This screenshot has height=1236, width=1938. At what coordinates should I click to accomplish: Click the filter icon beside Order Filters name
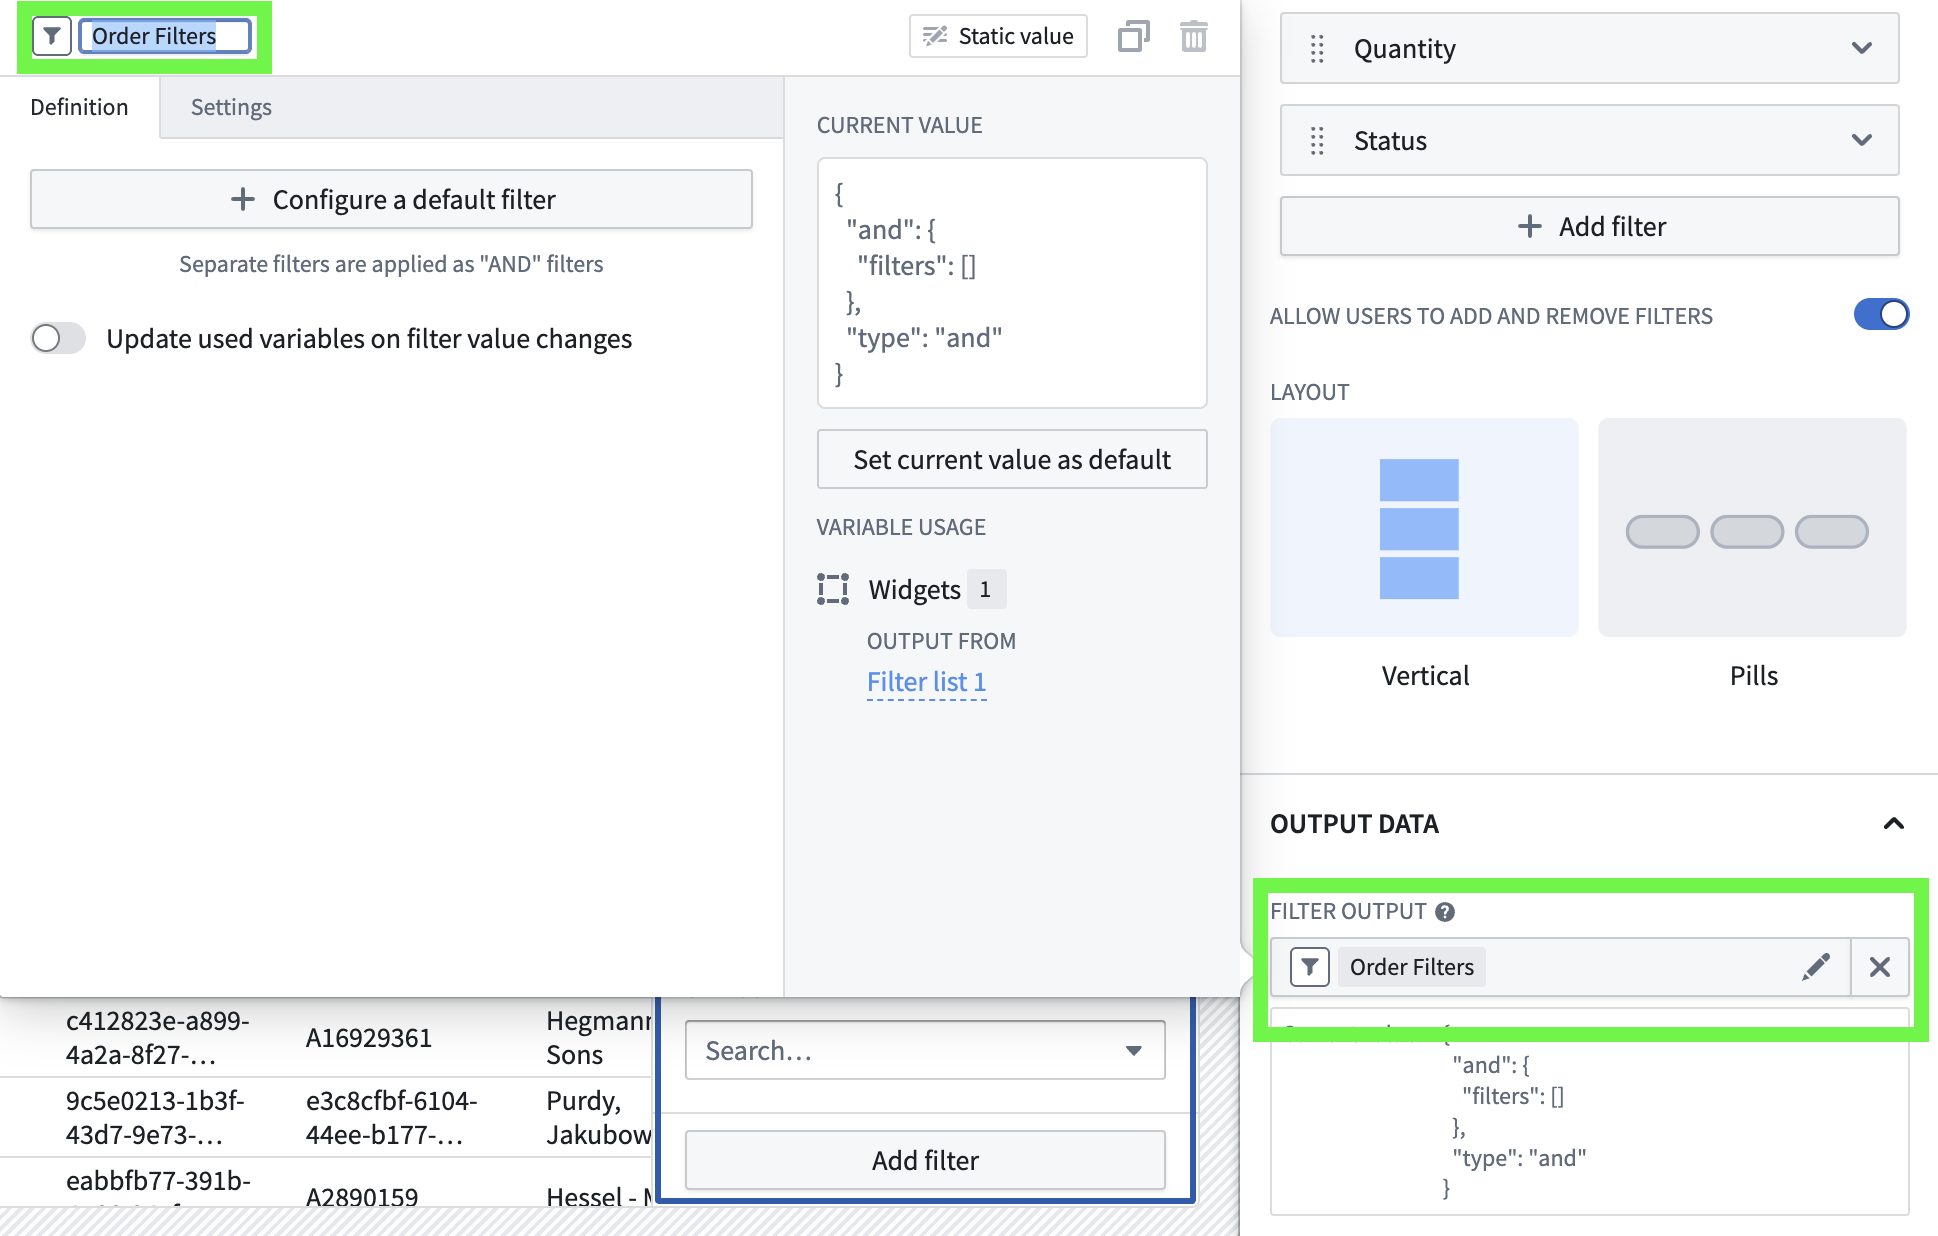pyautogui.click(x=51, y=37)
